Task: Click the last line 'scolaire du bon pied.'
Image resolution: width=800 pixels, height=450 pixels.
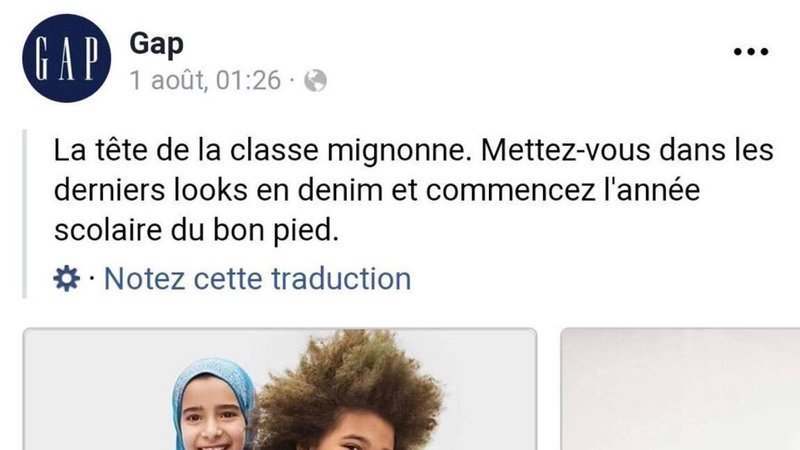Action: click(196, 230)
